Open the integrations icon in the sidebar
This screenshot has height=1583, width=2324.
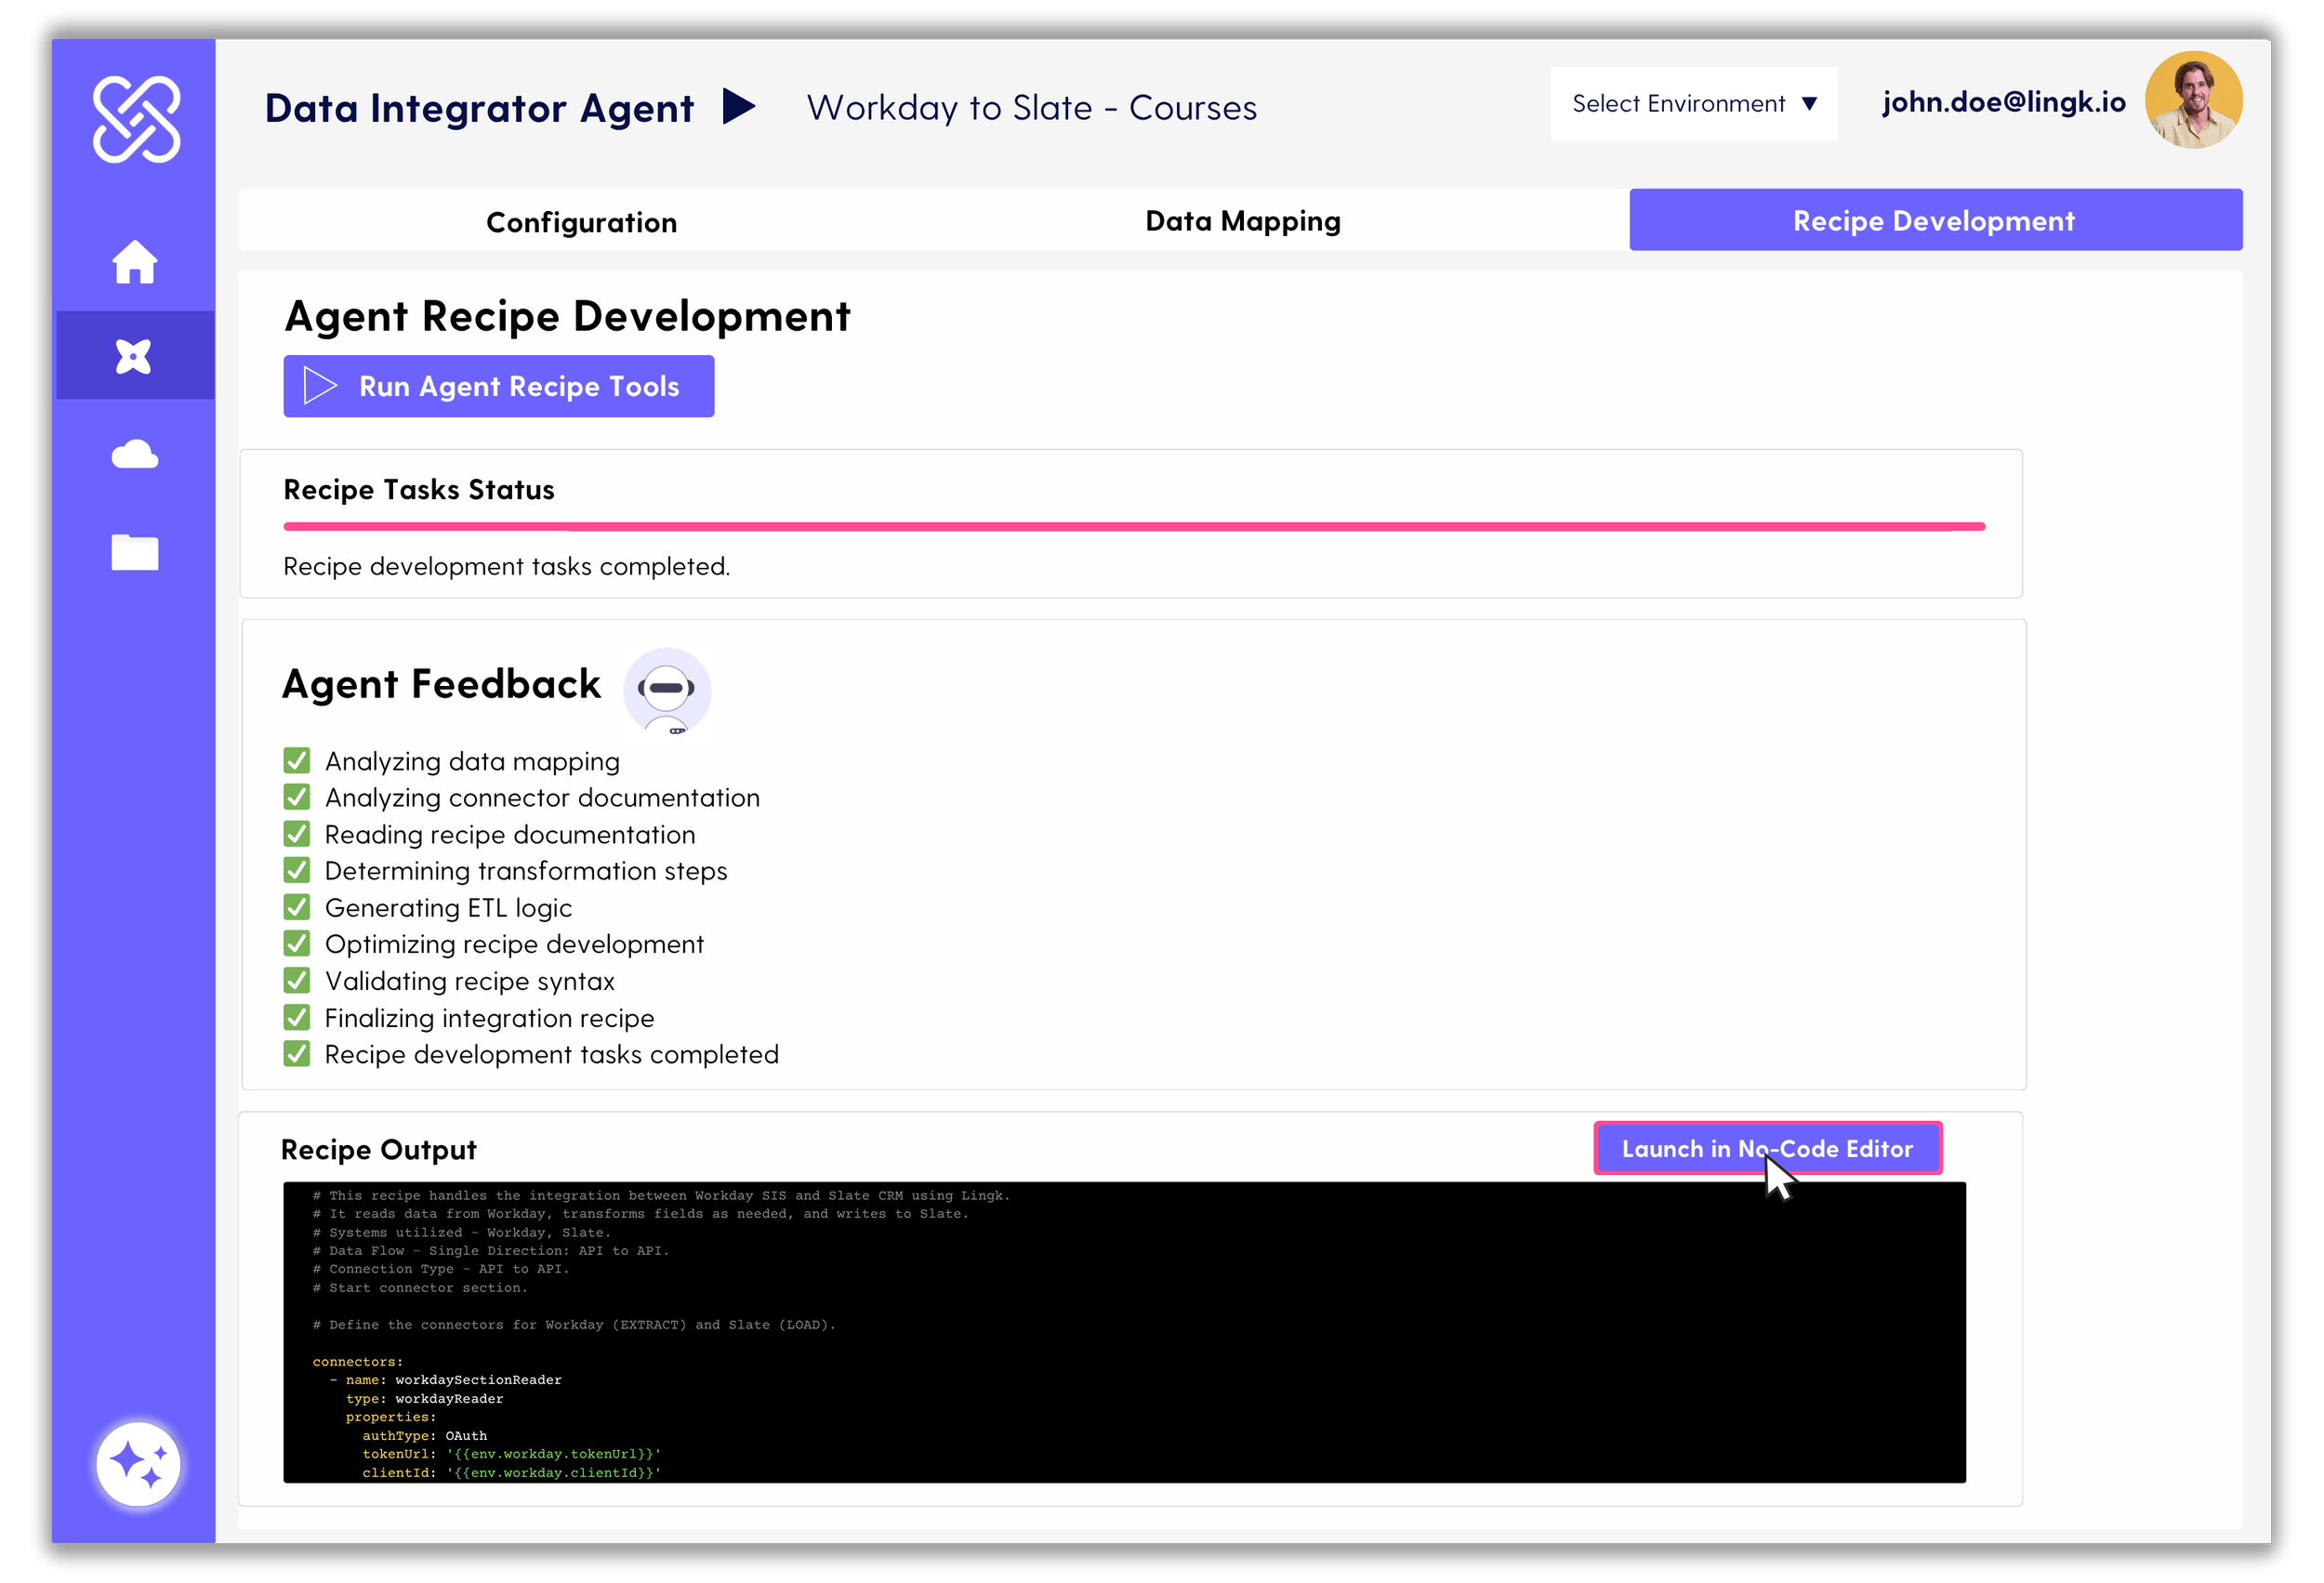[x=135, y=354]
